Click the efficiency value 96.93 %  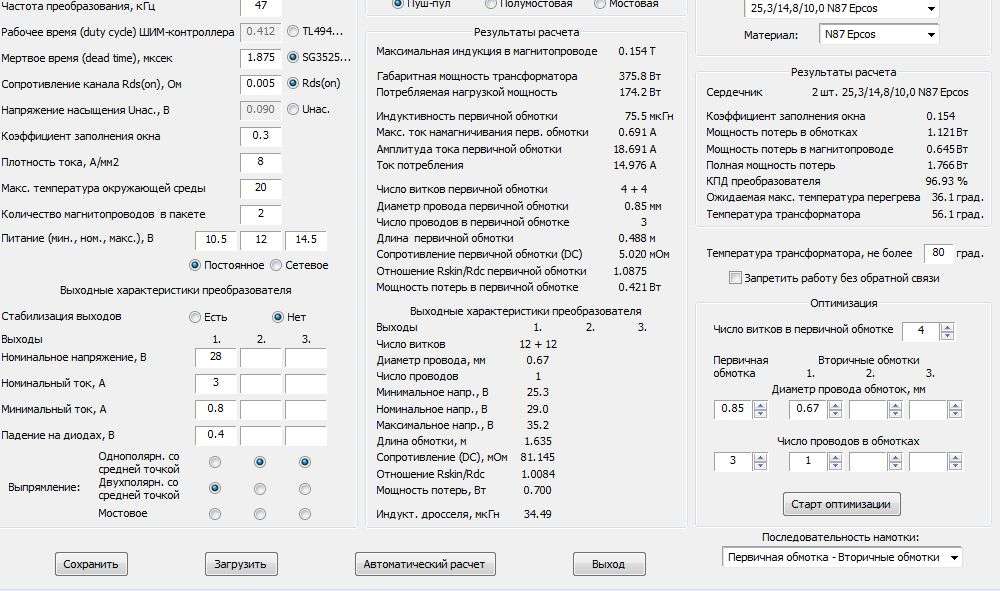[946, 181]
